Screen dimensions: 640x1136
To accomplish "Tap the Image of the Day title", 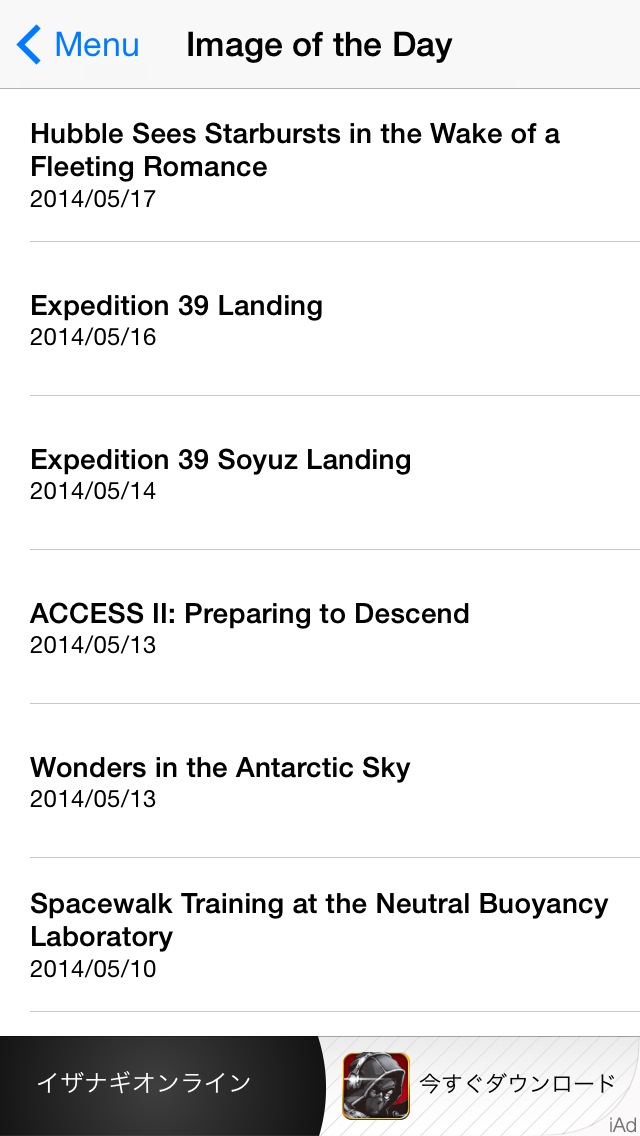I will coord(319,45).
